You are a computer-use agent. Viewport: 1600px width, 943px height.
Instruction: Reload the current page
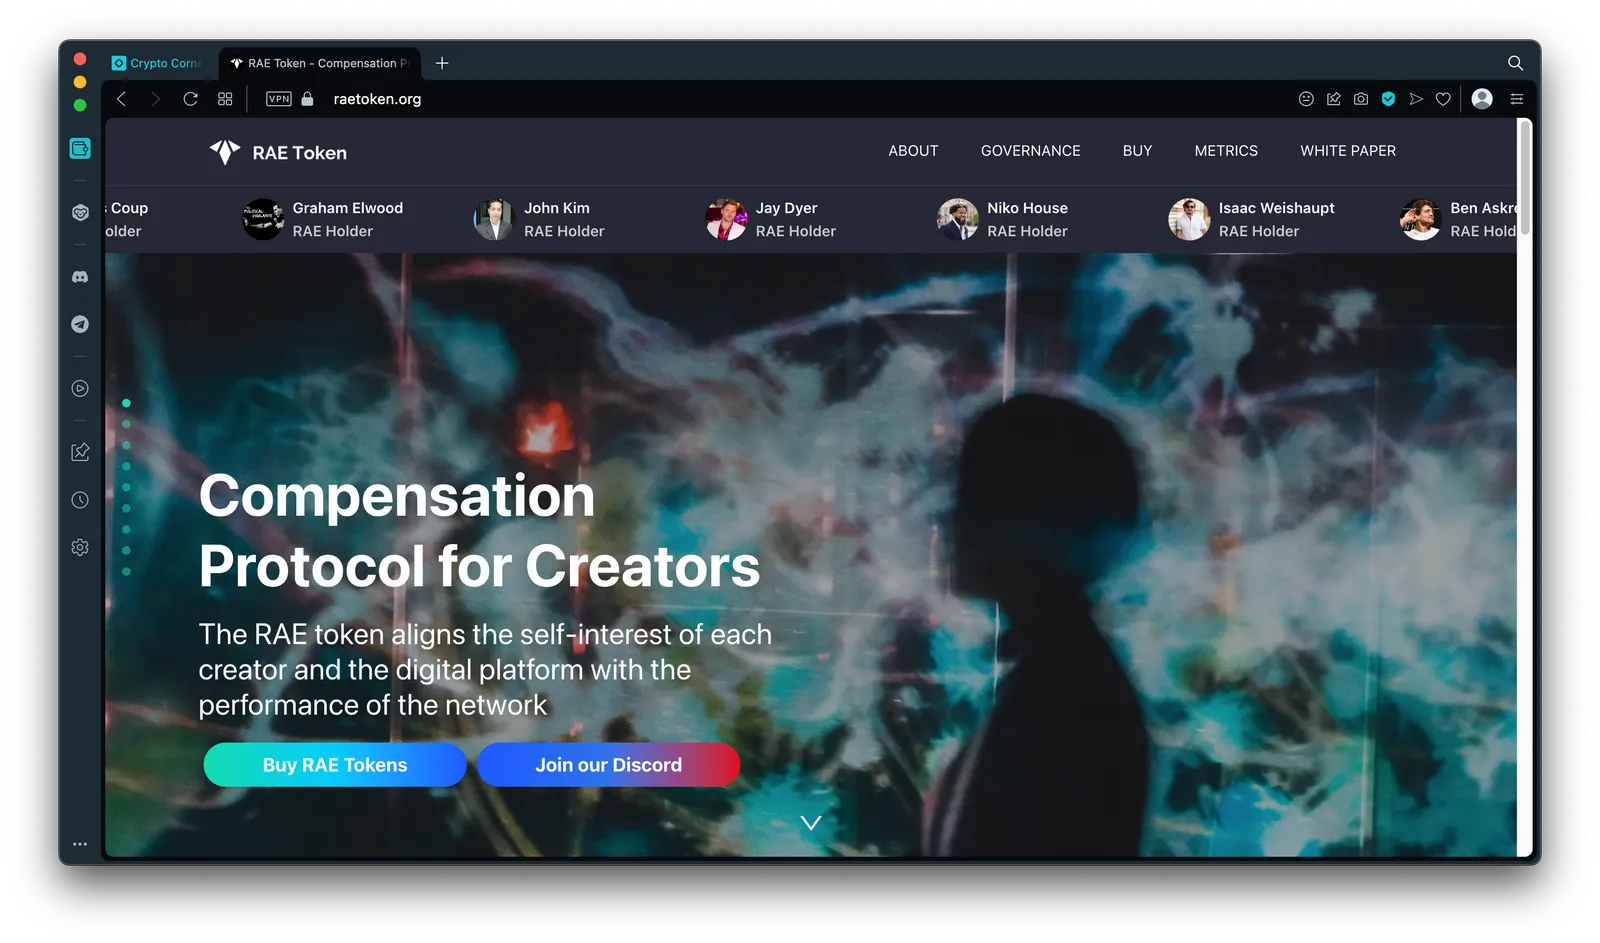pos(190,99)
